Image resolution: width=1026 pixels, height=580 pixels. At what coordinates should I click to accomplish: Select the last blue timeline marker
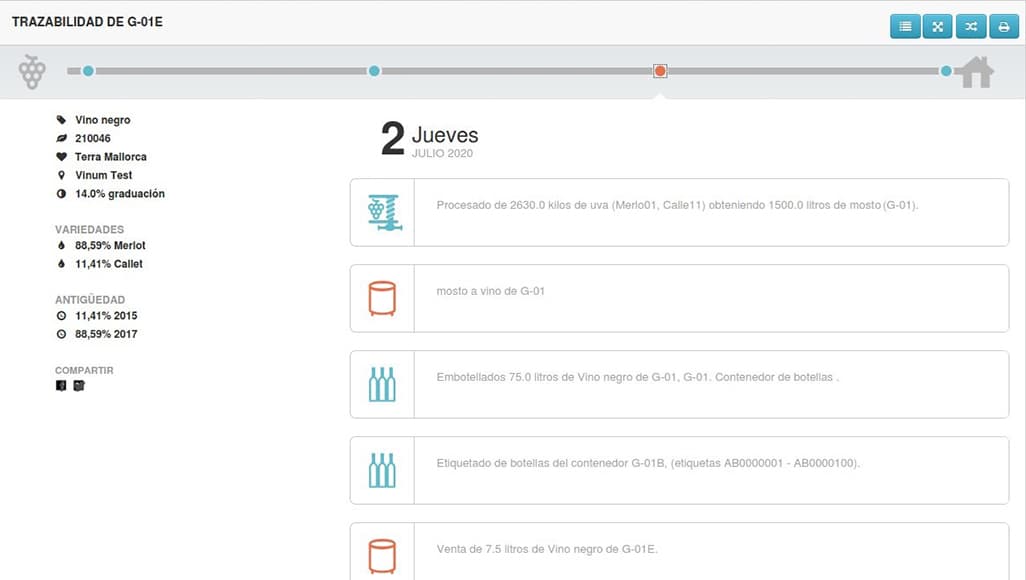click(946, 71)
